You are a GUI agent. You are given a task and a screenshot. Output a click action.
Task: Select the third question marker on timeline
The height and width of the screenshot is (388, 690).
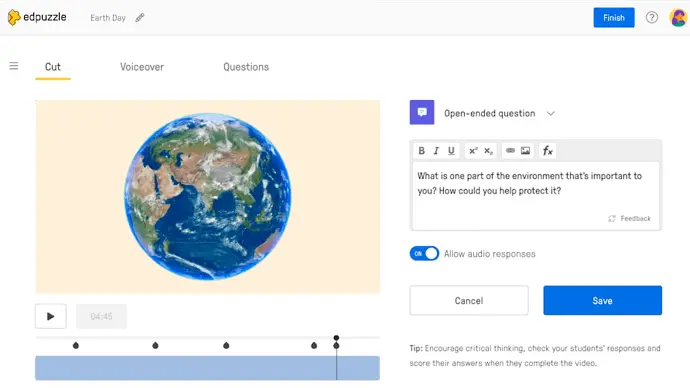point(226,345)
